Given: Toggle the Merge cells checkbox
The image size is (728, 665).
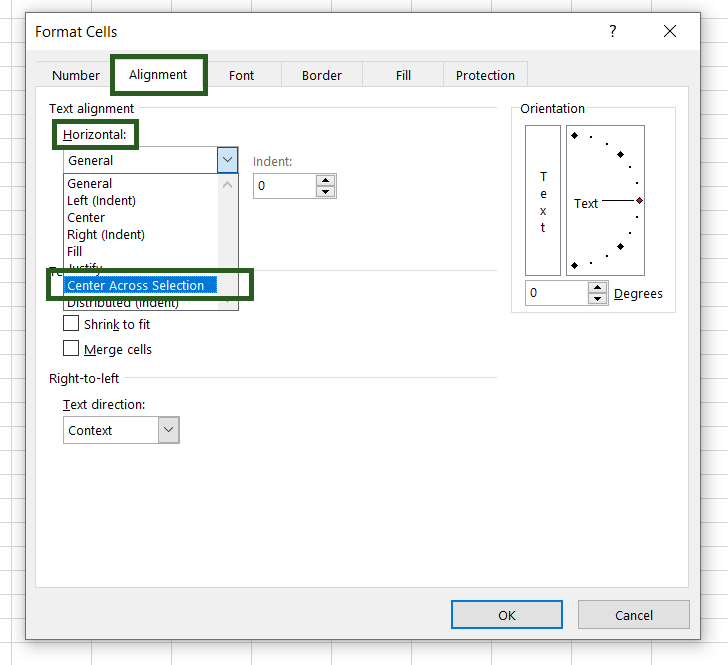Looking at the screenshot, I should tap(71, 349).
